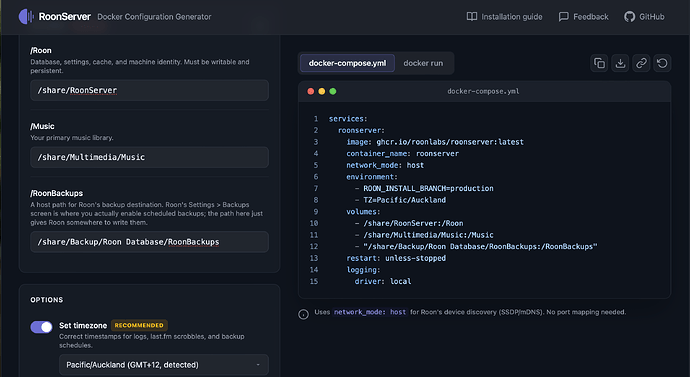Image resolution: width=690 pixels, height=377 pixels.
Task: Copy the configuration to clipboard
Action: pos(599,63)
